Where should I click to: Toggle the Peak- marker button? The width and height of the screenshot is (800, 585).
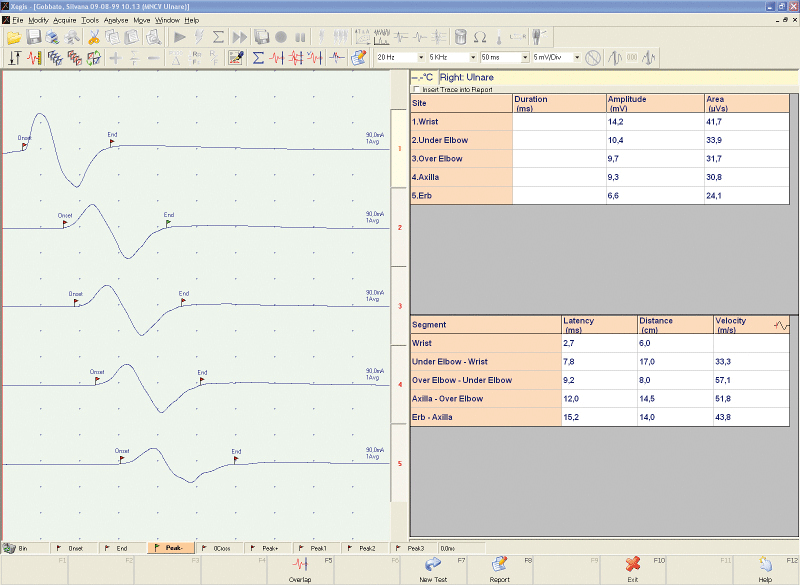point(170,548)
